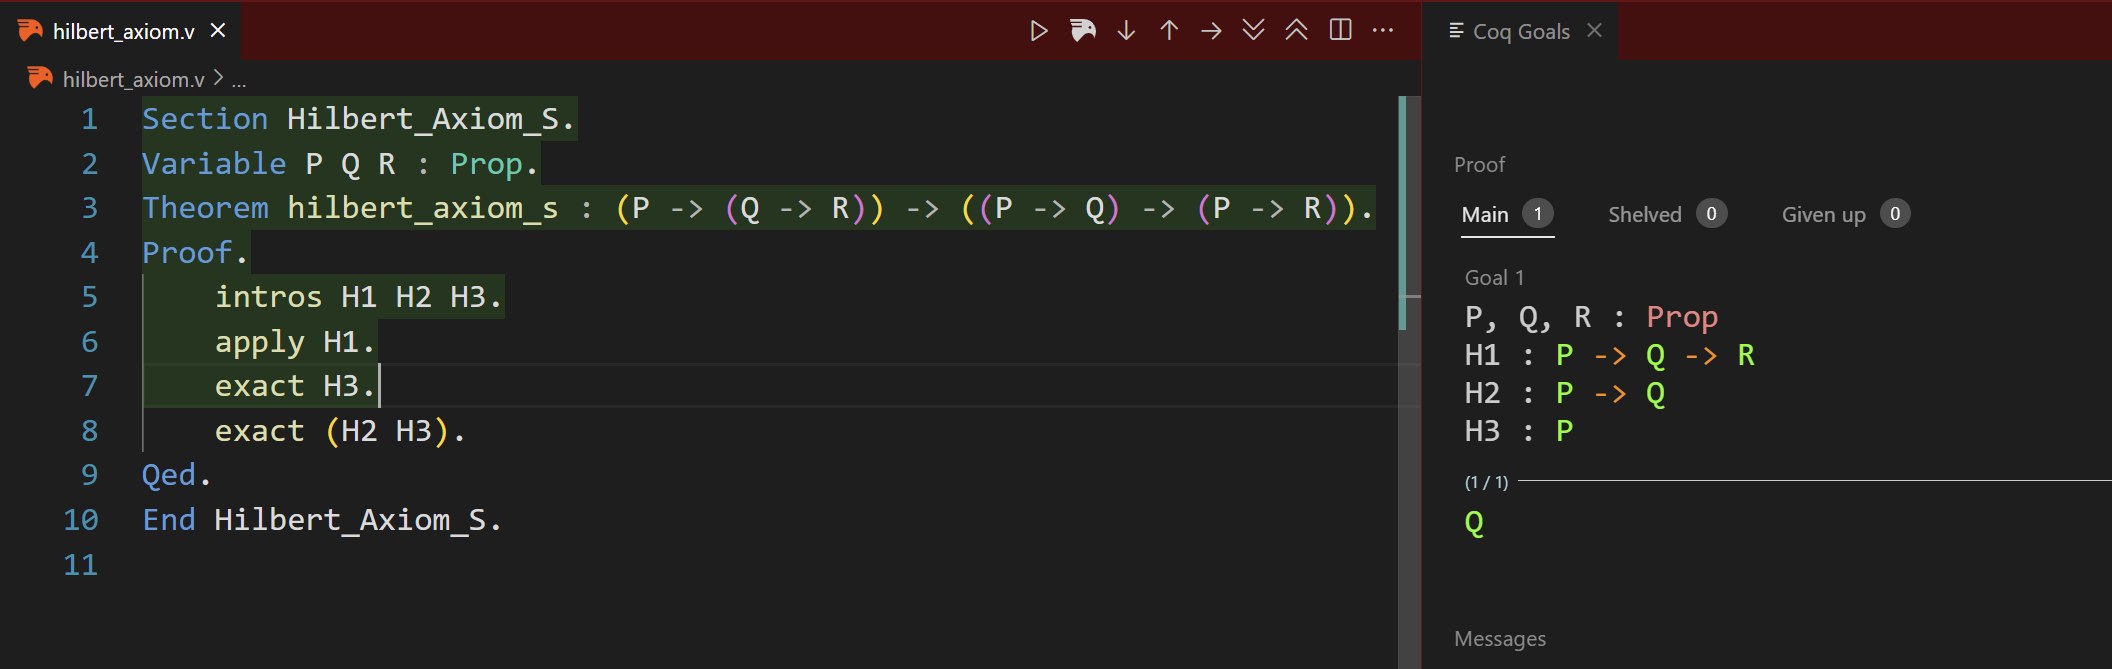Step forward with the down arrow
2112x669 pixels.
click(x=1126, y=31)
